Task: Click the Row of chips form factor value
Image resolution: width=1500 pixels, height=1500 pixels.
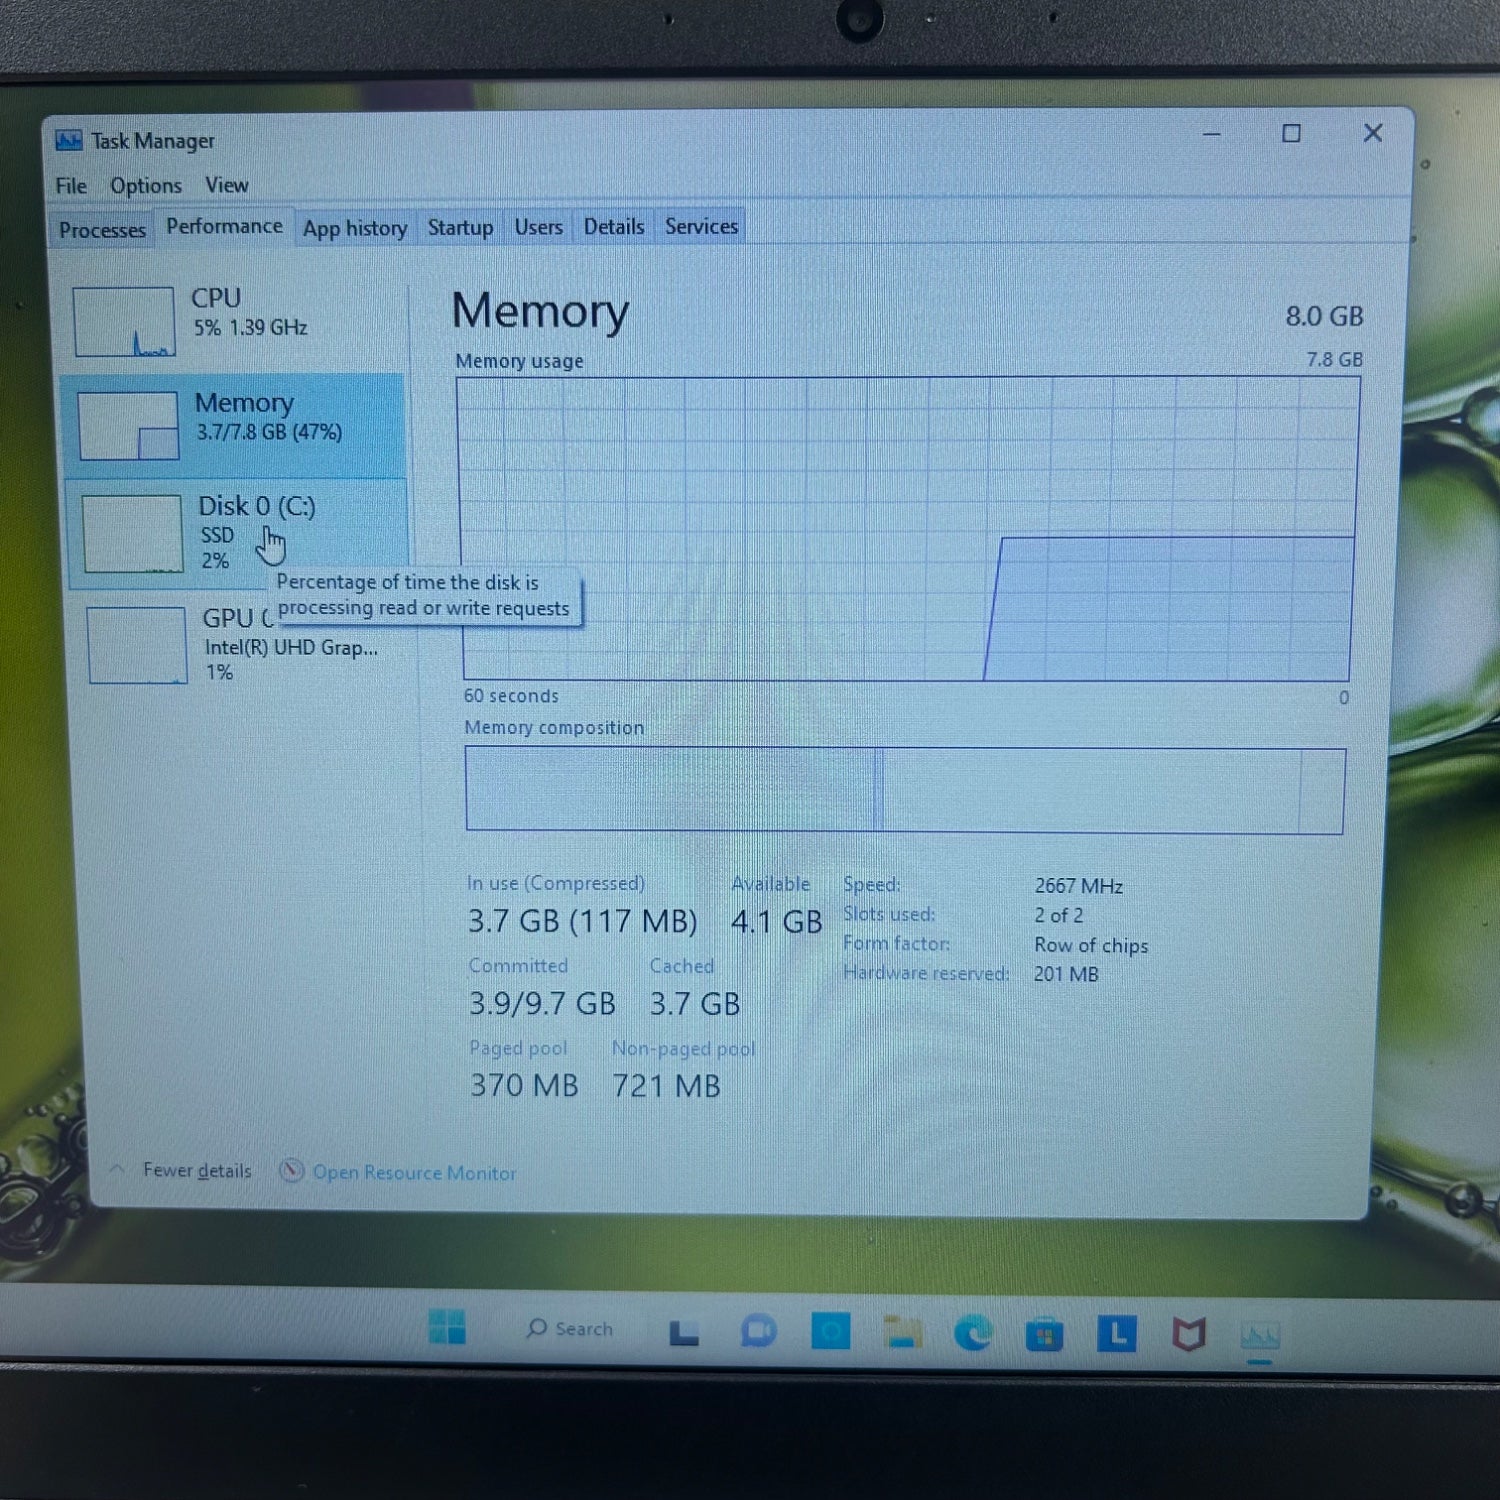Action: (x=1091, y=945)
